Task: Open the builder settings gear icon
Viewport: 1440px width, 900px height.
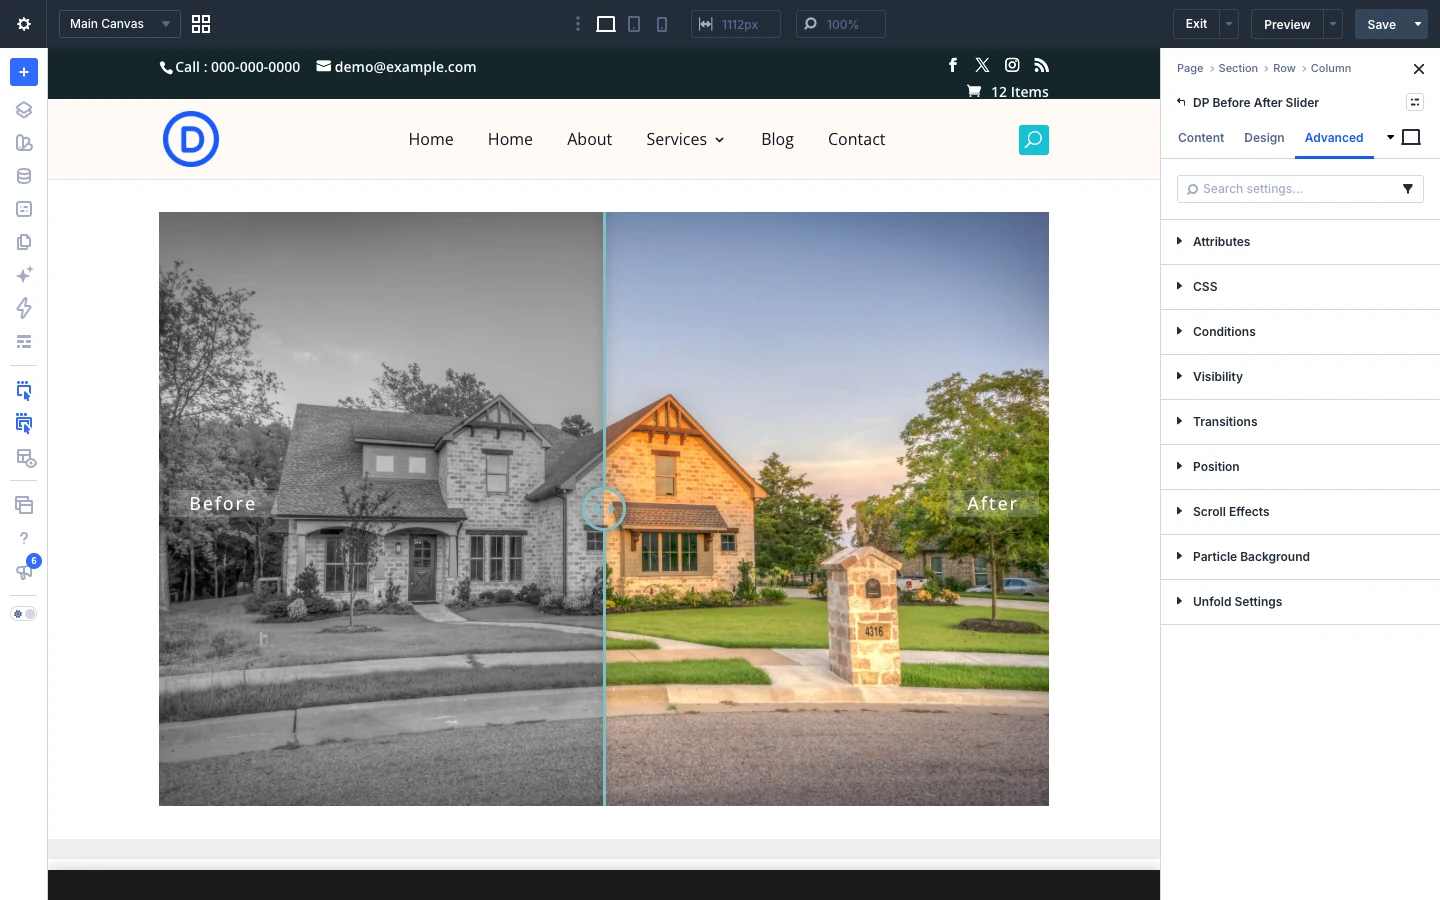Action: (24, 24)
